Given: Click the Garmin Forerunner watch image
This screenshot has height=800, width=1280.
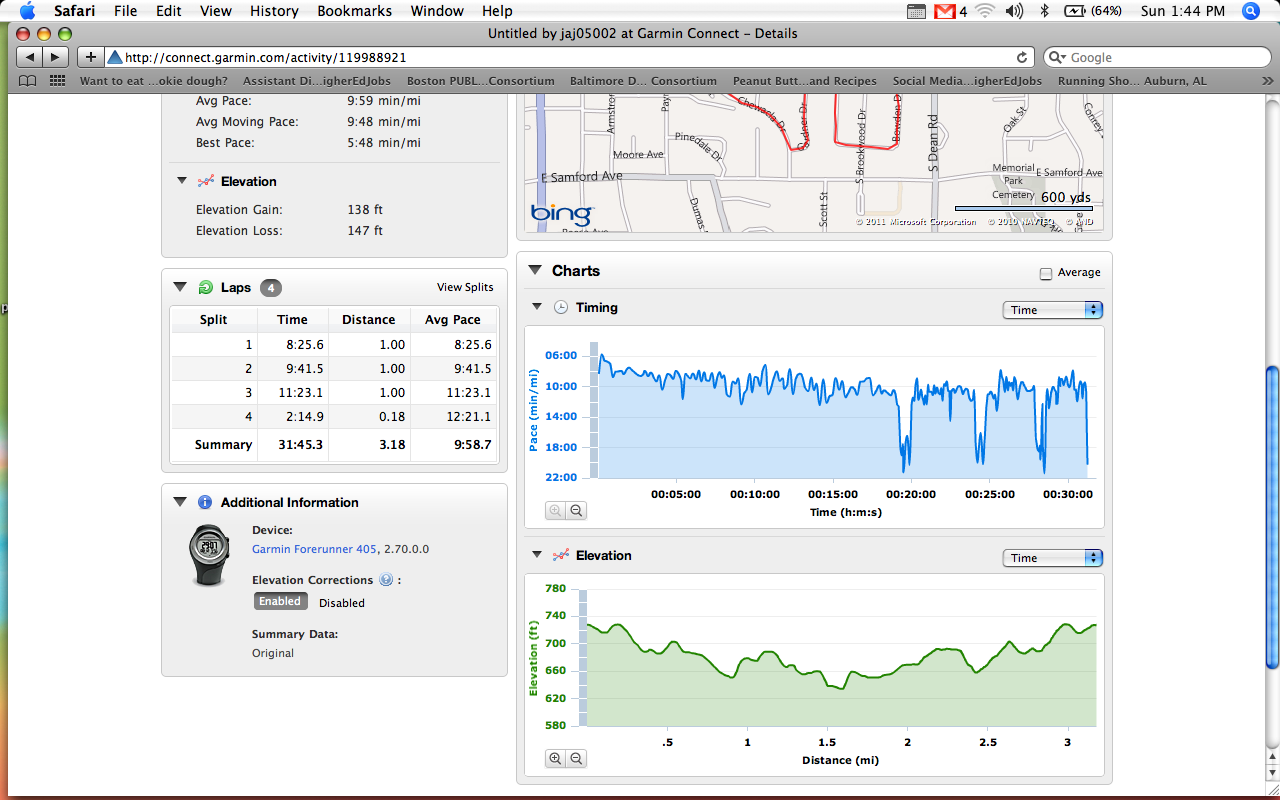Looking at the screenshot, I should pos(210,553).
